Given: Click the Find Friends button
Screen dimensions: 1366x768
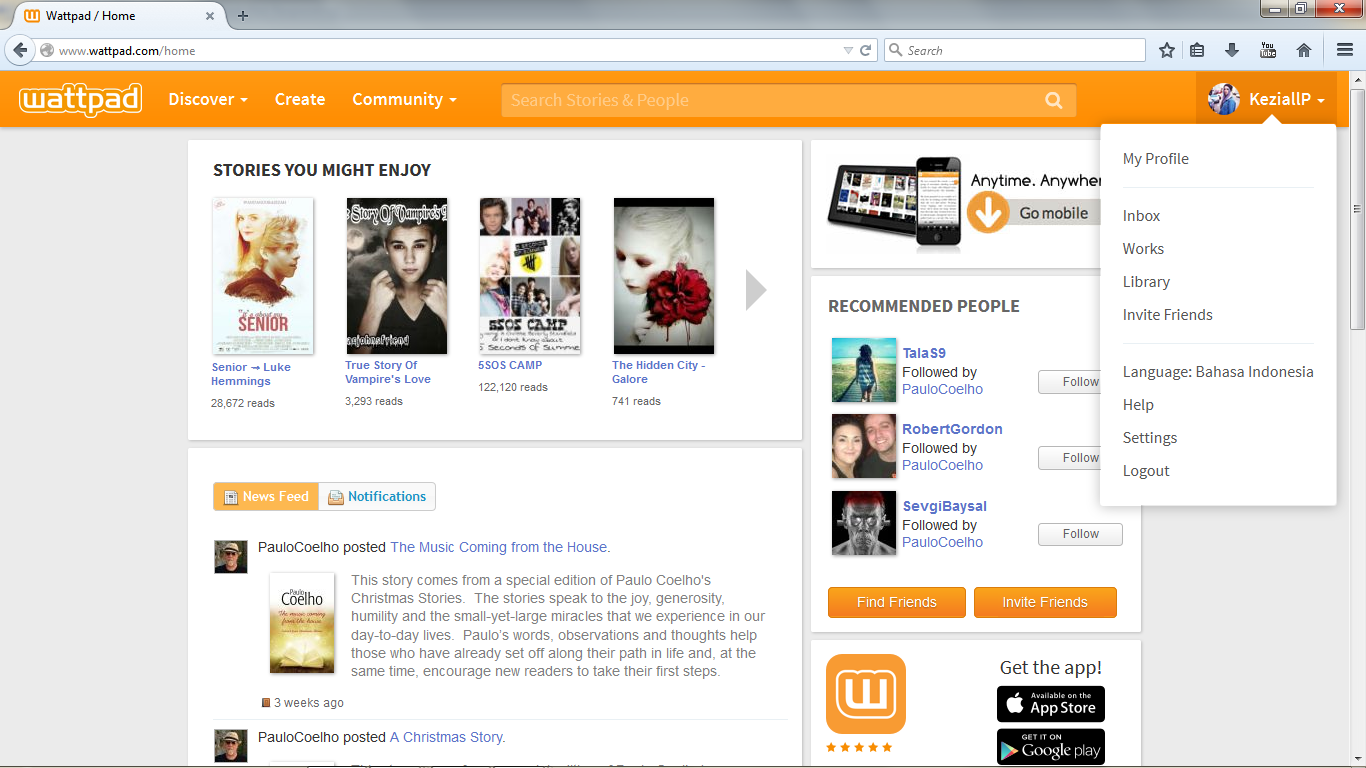Looking at the screenshot, I should click(x=897, y=602).
